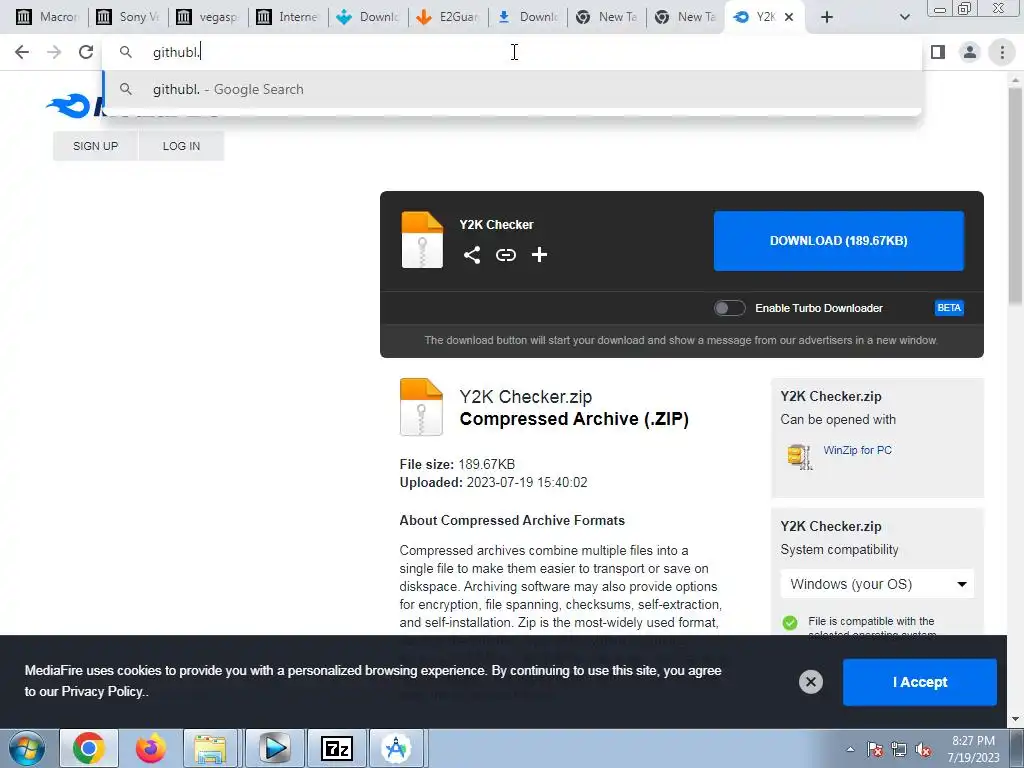Click the BETA badge

tap(949, 308)
